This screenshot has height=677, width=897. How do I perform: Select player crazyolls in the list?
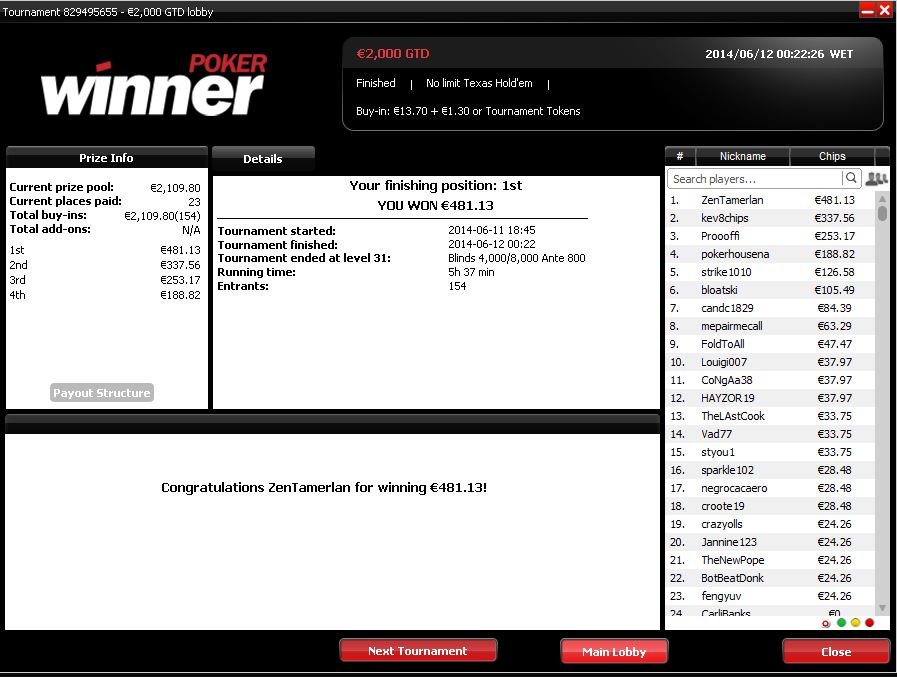click(x=771, y=524)
